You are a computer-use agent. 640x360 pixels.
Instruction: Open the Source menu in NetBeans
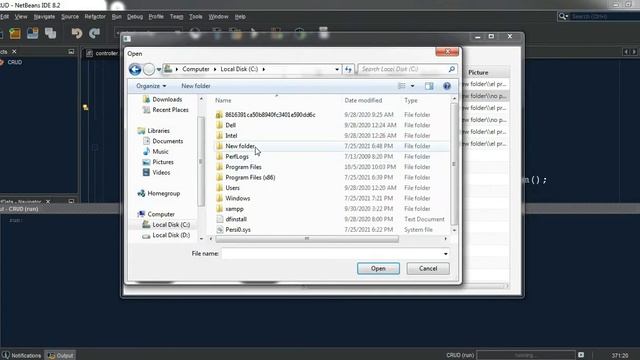click(x=70, y=17)
